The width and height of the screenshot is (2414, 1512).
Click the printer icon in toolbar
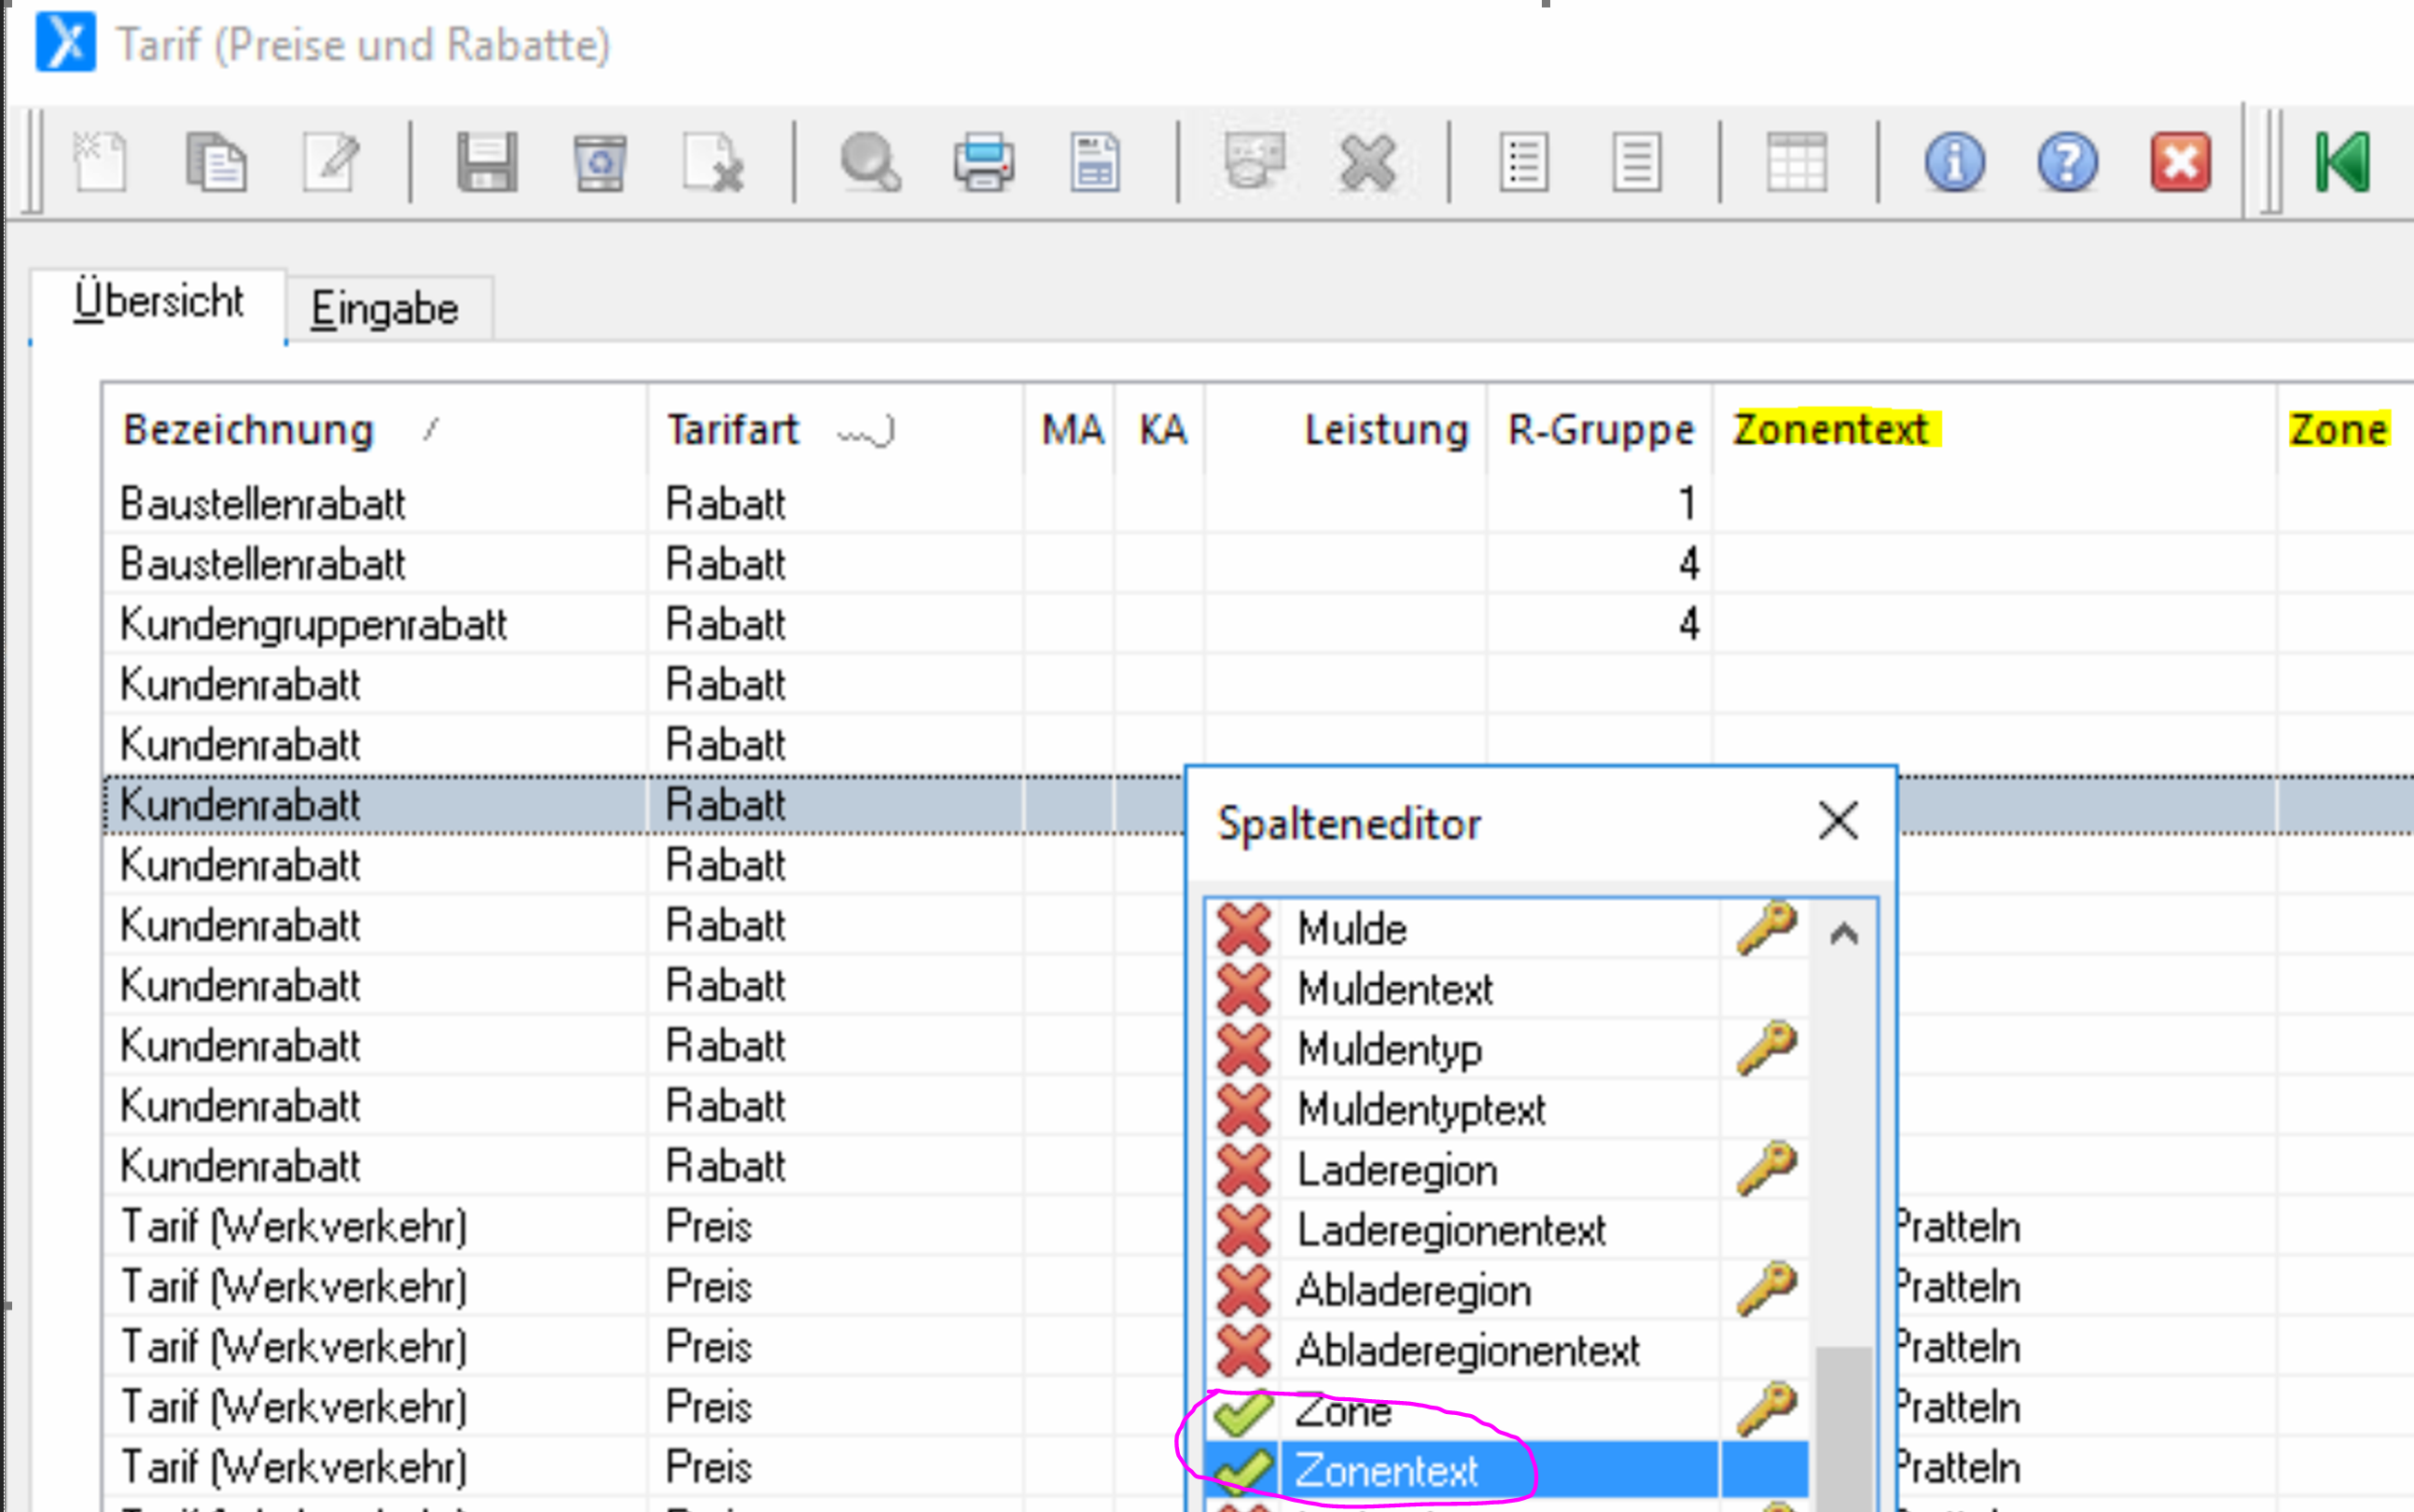click(983, 161)
